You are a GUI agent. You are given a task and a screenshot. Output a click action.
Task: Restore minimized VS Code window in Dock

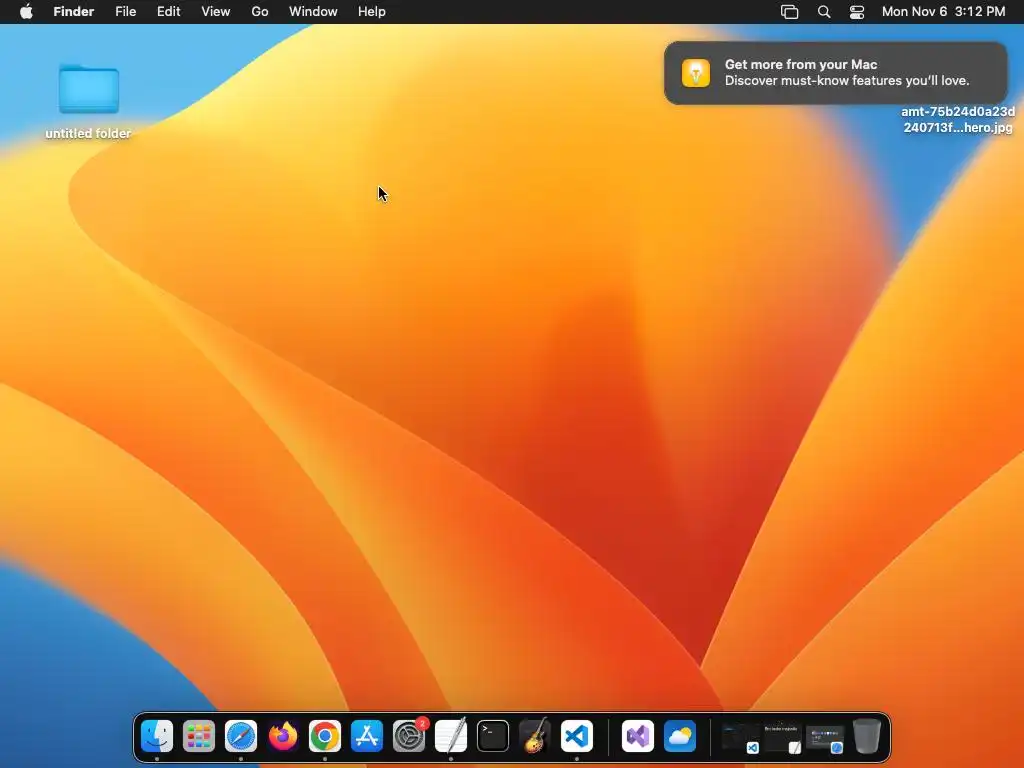tap(741, 738)
